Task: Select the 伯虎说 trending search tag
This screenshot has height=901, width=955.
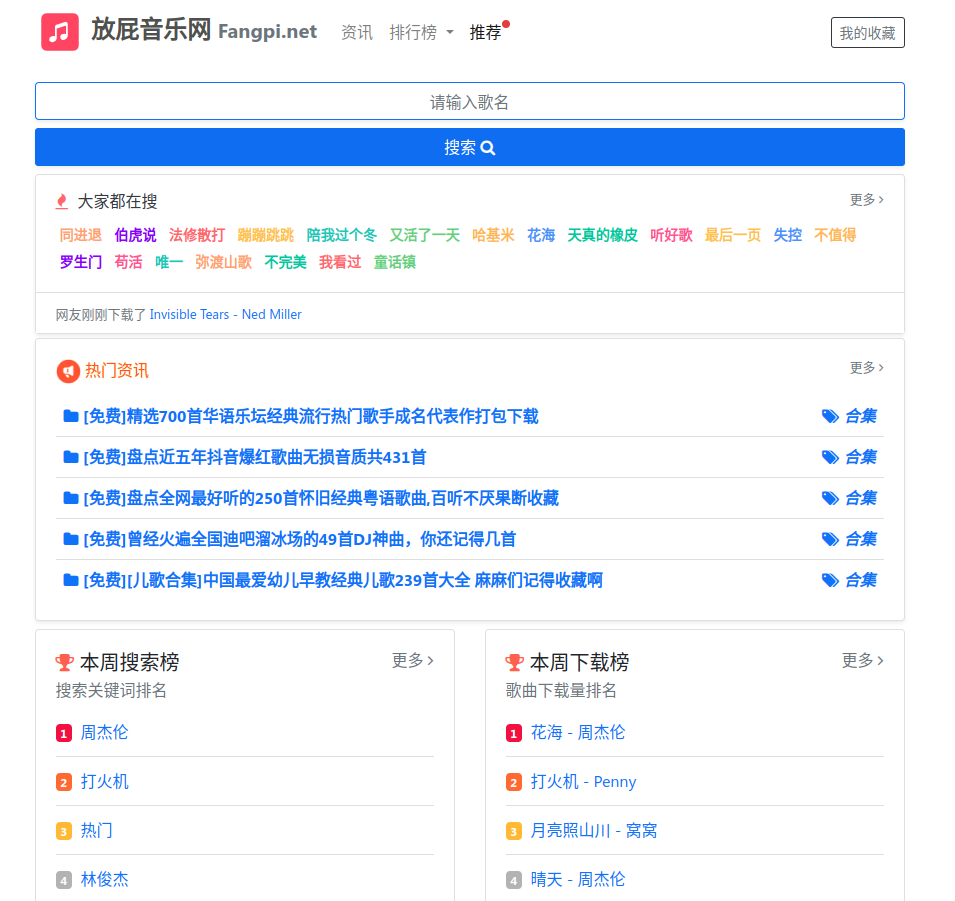Action: 135,235
